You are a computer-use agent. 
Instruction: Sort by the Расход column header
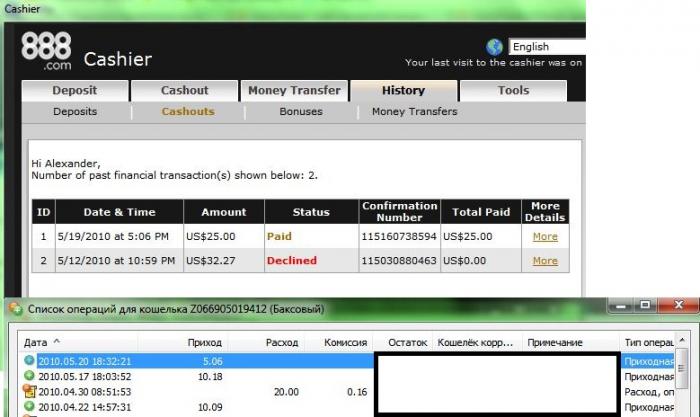click(x=266, y=342)
